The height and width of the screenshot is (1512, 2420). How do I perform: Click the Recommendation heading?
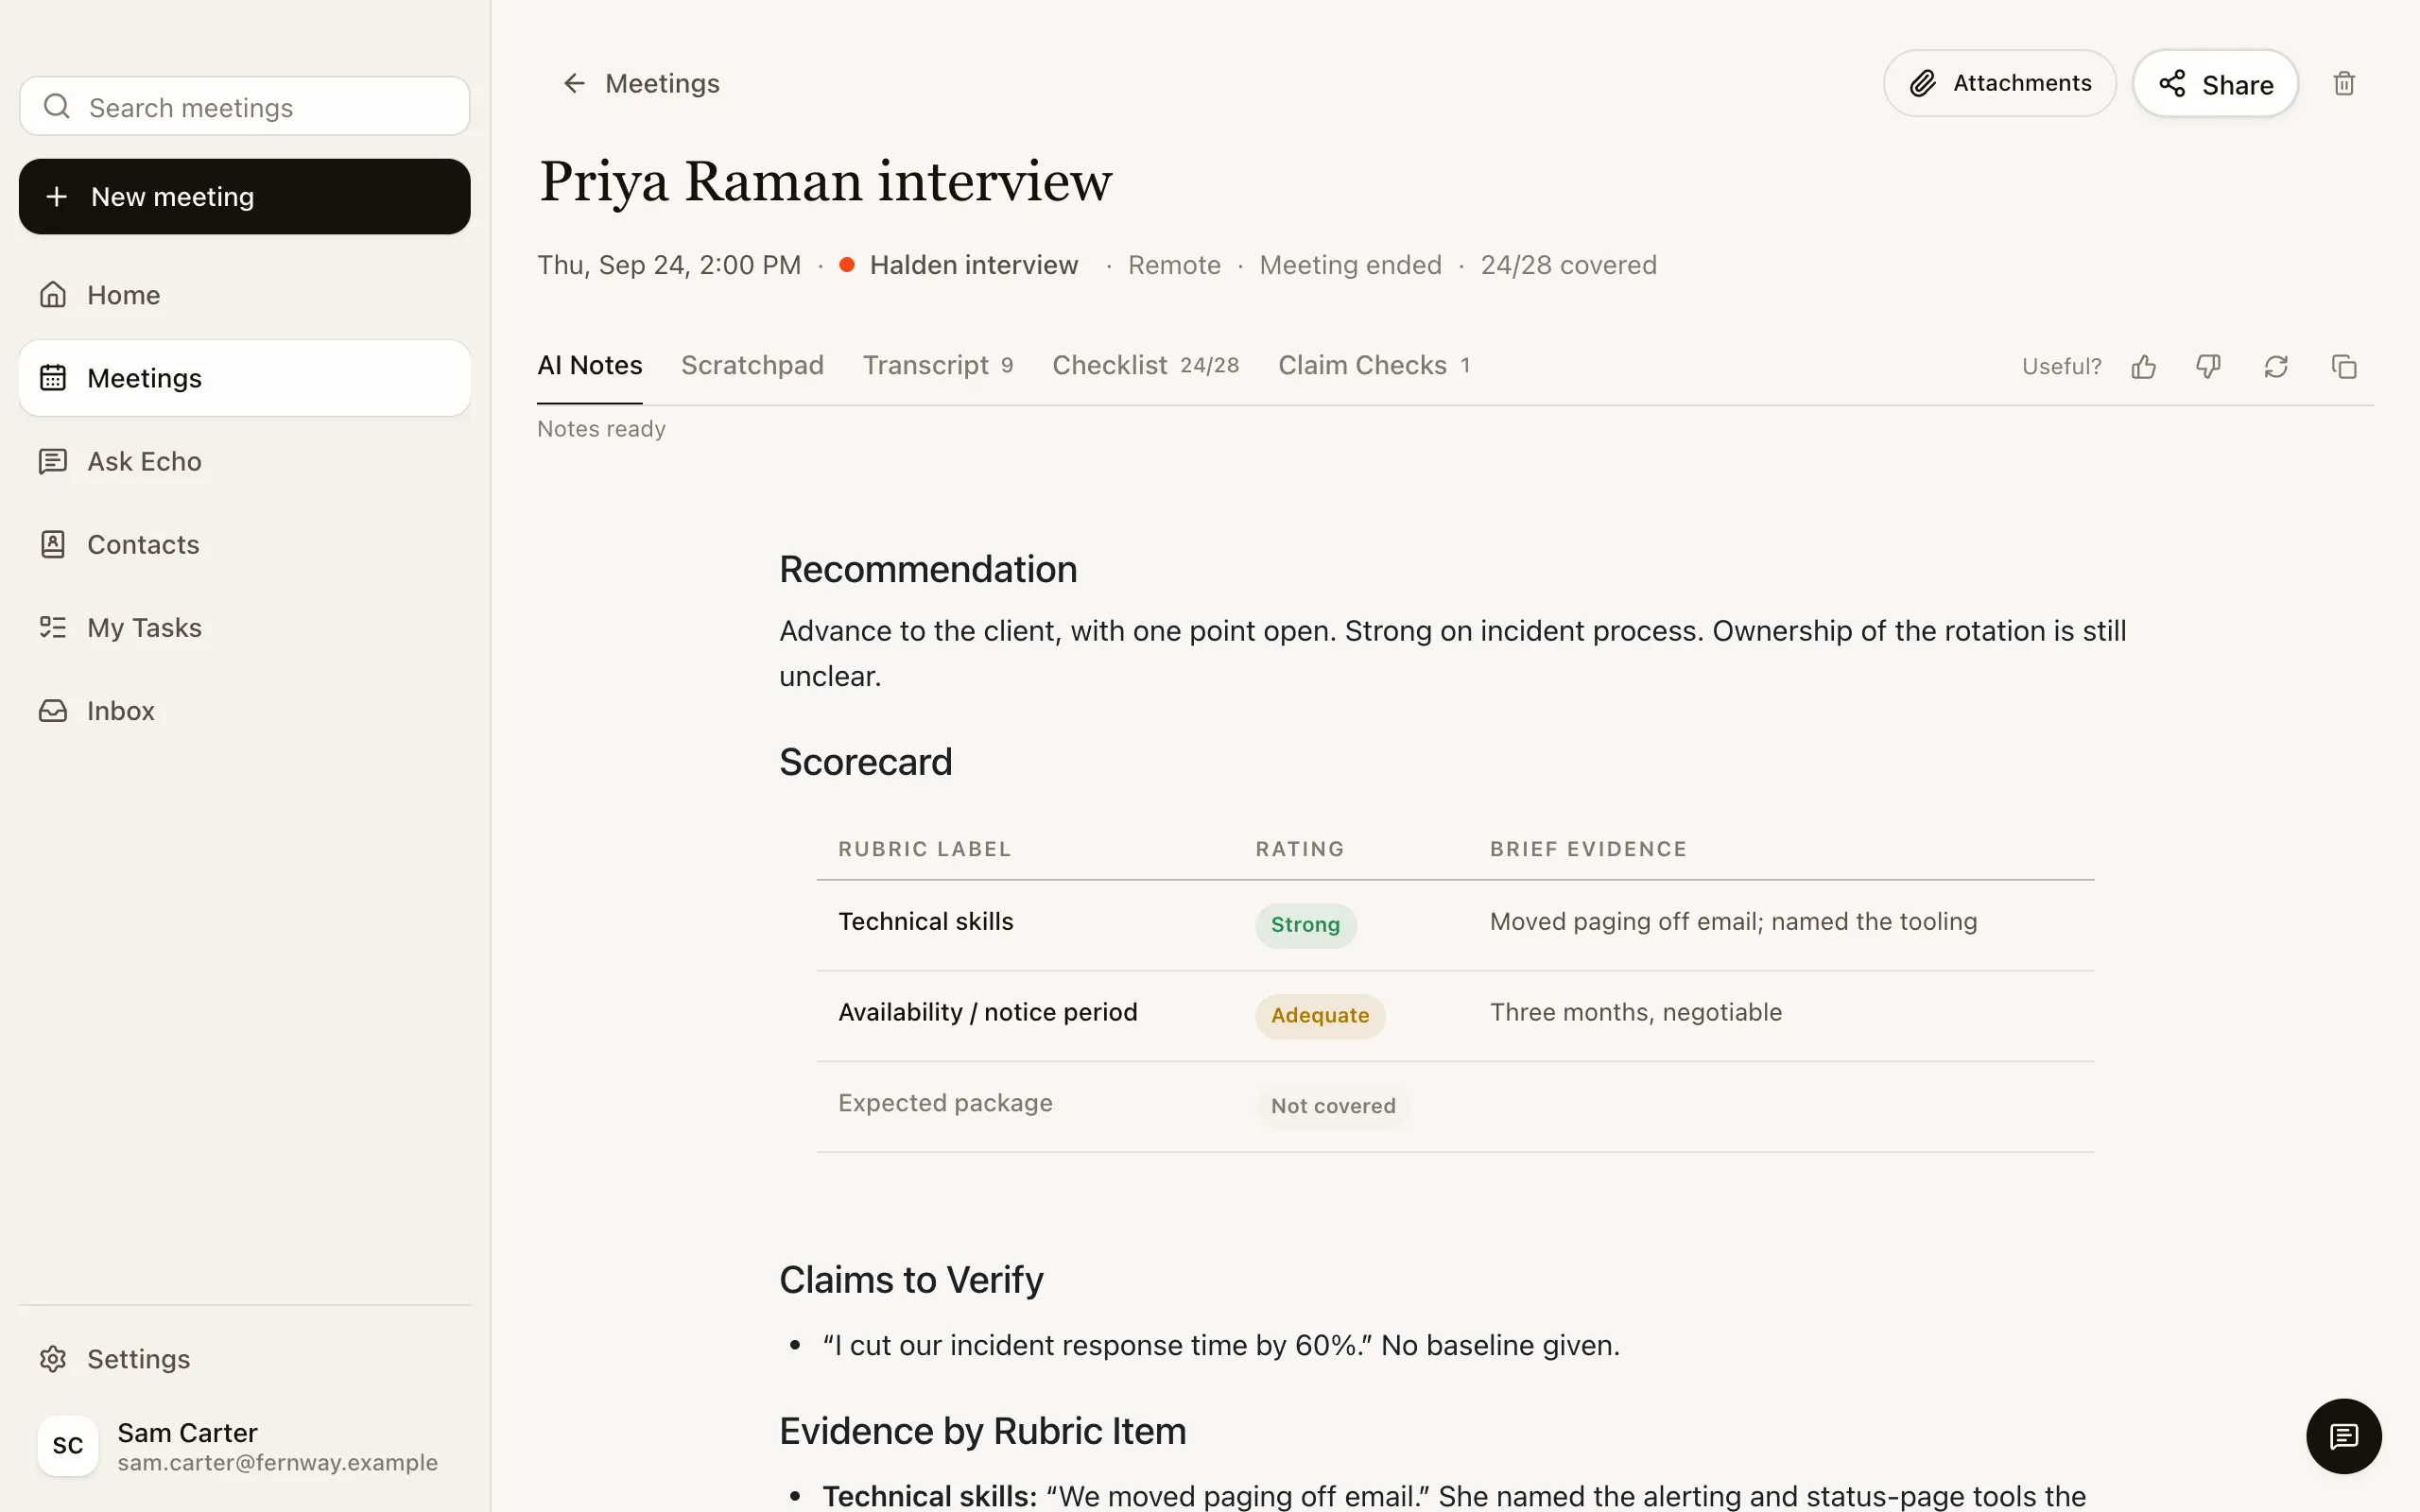928,569
